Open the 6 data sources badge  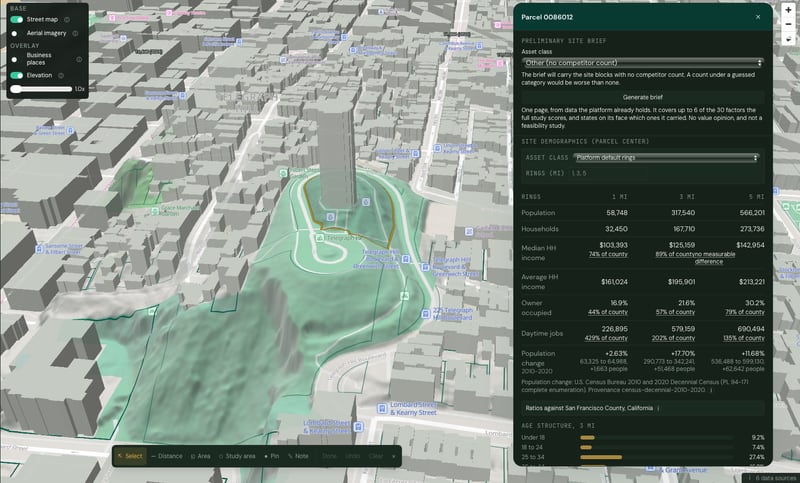[772, 478]
